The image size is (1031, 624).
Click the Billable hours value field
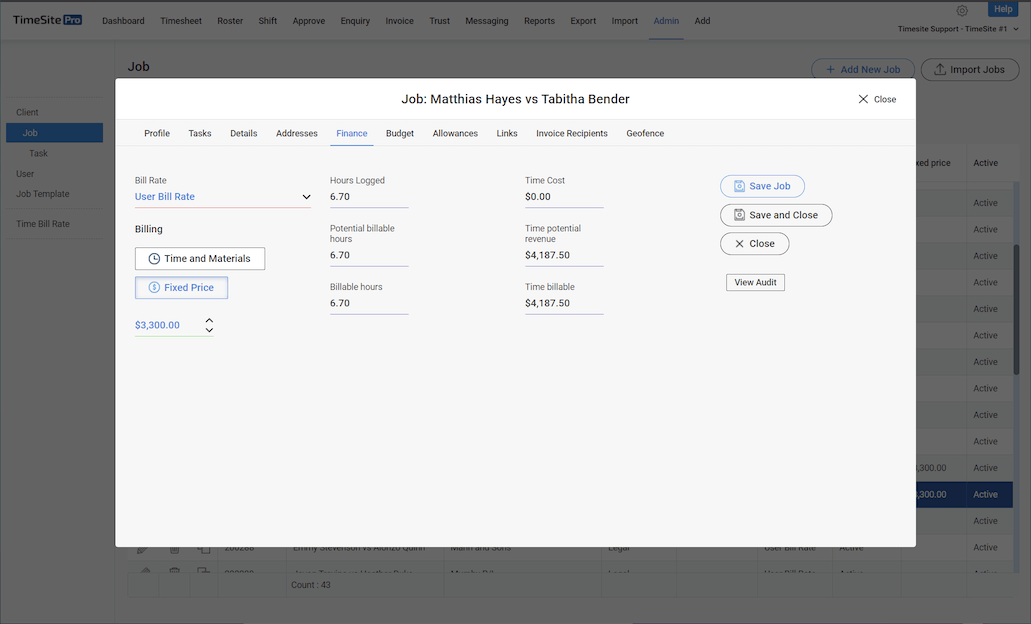tap(369, 303)
